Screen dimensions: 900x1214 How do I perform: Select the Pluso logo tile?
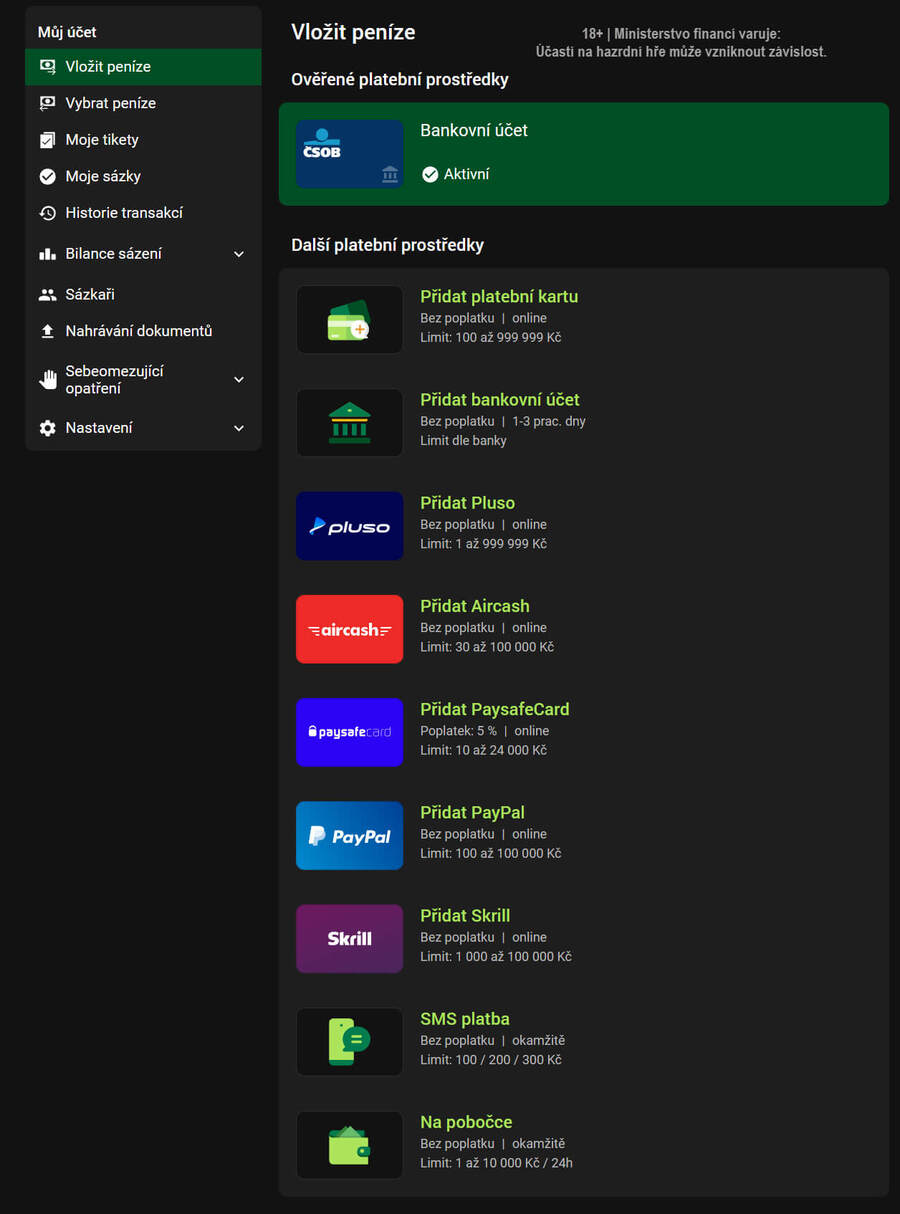(x=349, y=526)
